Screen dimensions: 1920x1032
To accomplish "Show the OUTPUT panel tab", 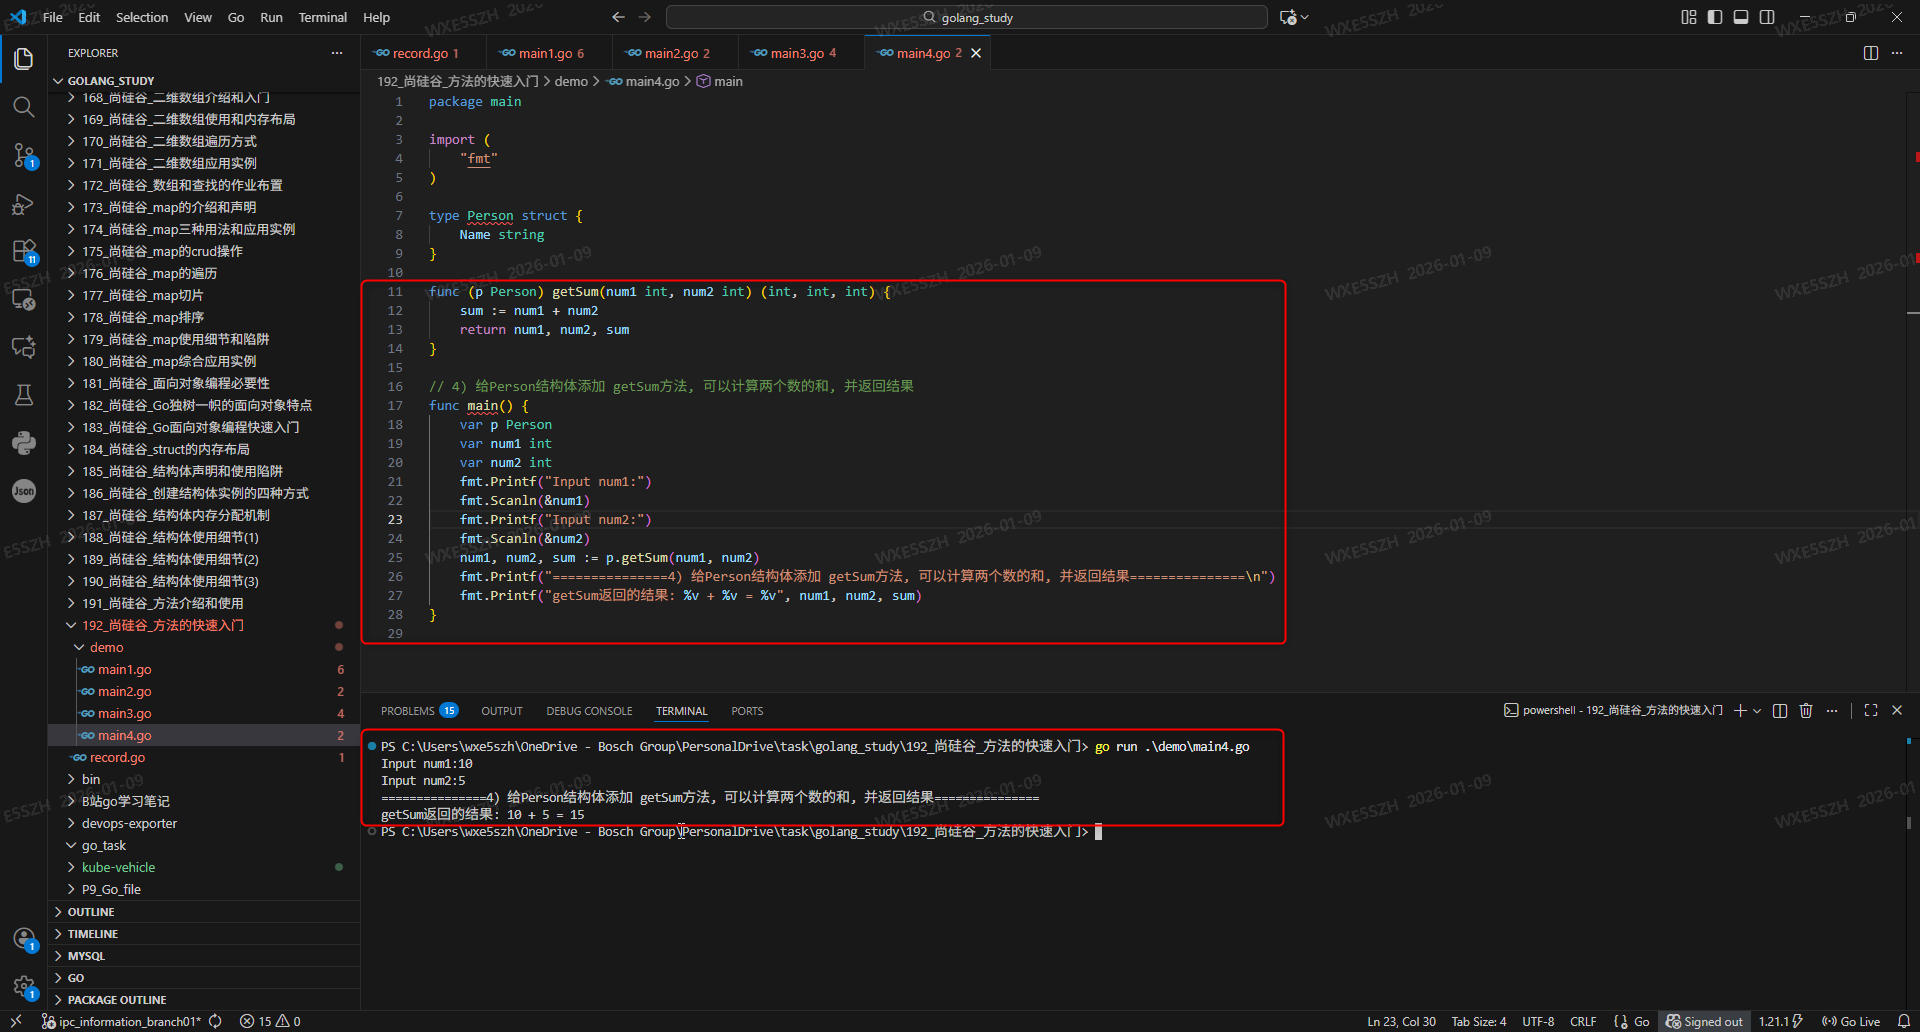I will tap(502, 711).
